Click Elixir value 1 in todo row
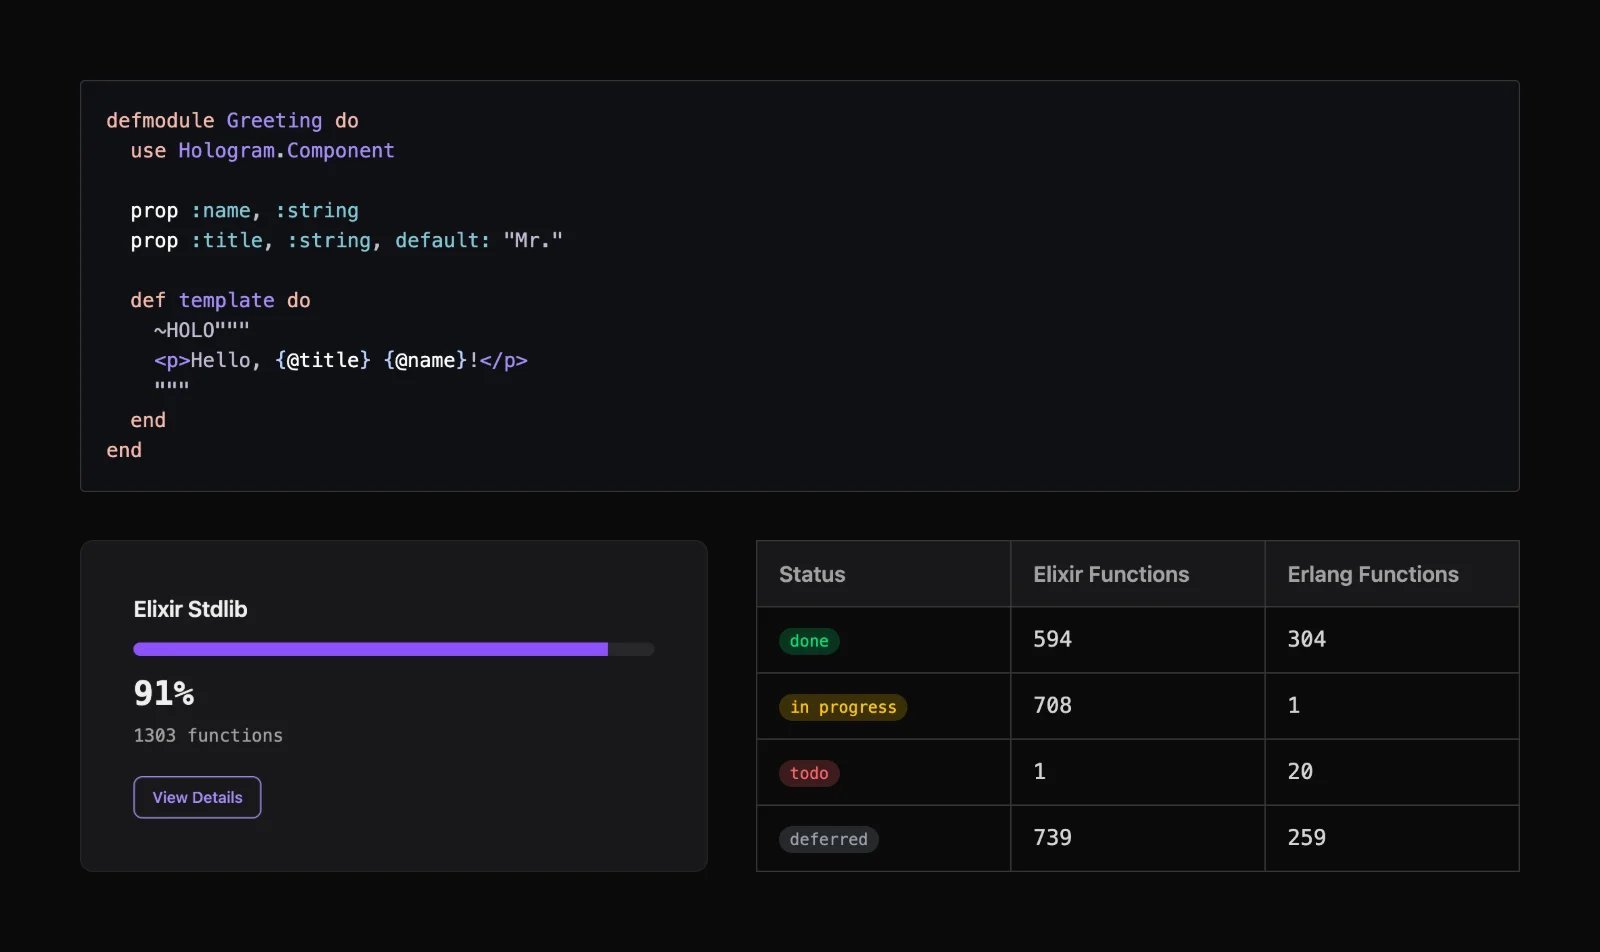This screenshot has height=952, width=1600. coord(1138,772)
